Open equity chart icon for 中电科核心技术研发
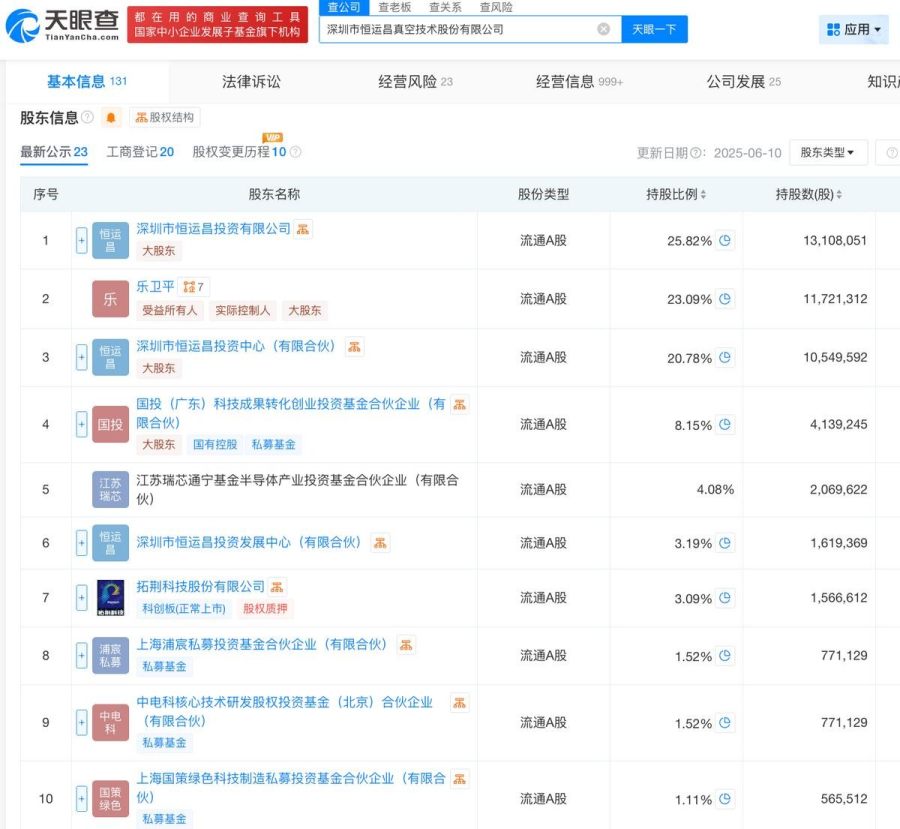This screenshot has height=829, width=900. coord(459,703)
